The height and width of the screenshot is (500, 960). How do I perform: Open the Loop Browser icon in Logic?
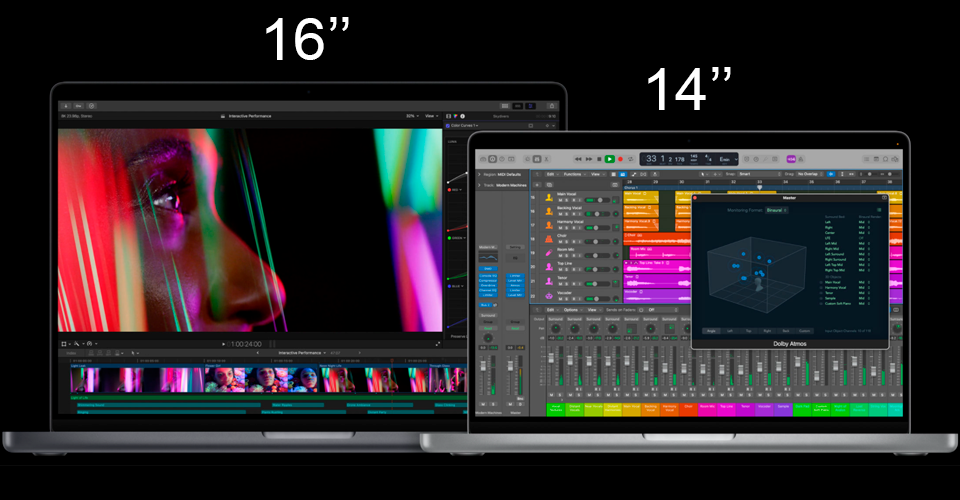pyautogui.click(x=886, y=159)
